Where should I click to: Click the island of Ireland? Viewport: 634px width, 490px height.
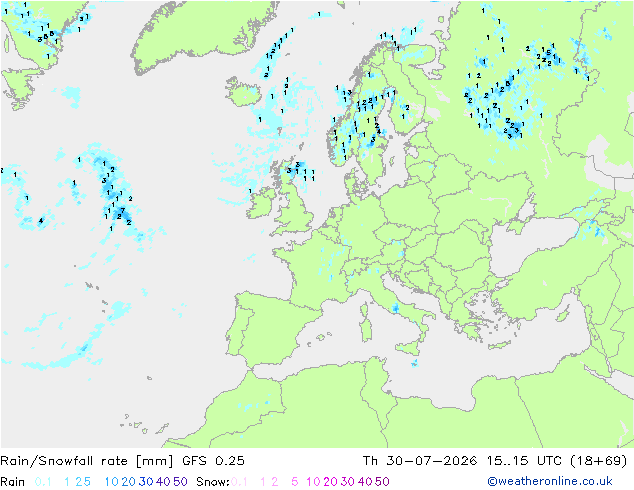pos(261,203)
